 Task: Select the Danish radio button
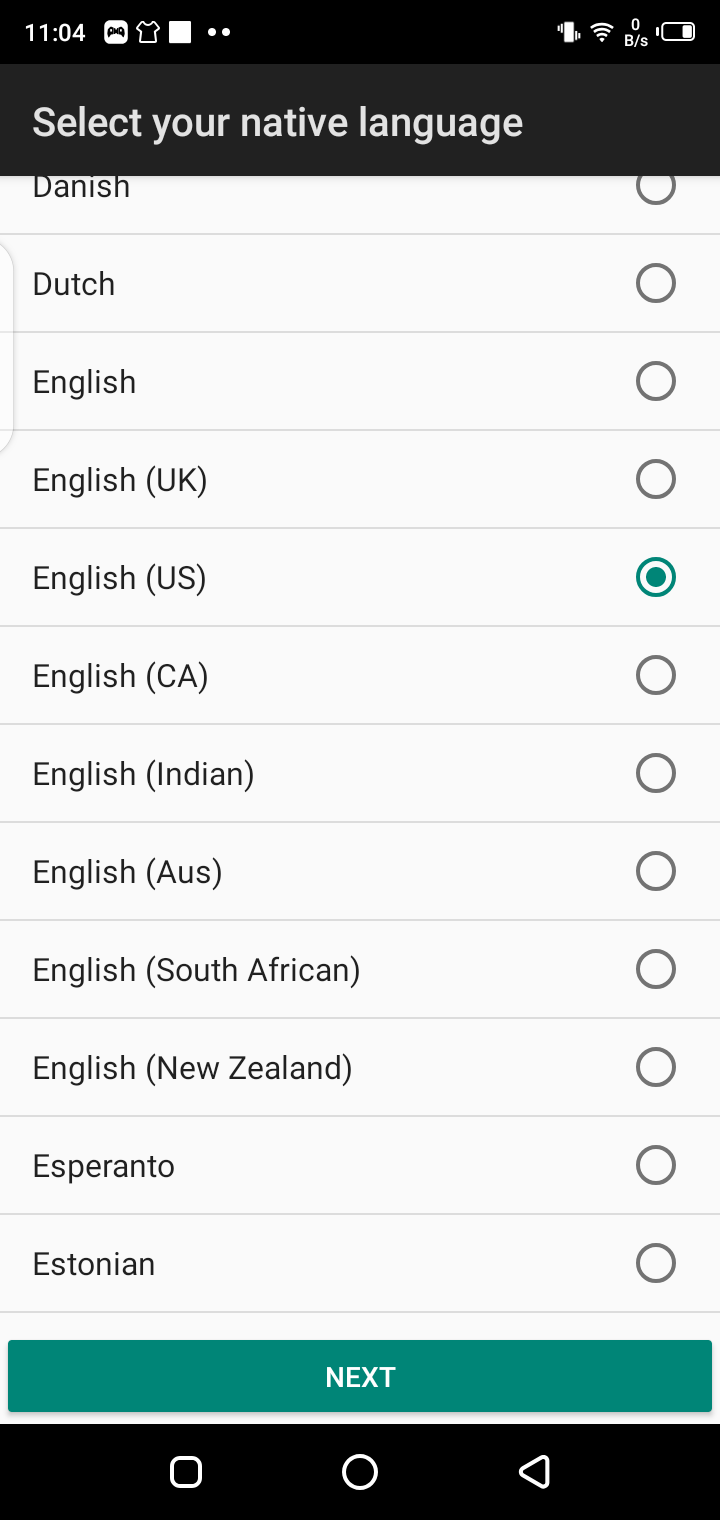[x=656, y=188]
